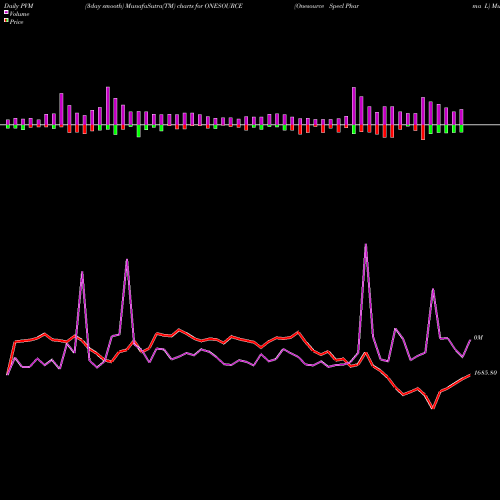Click the '0M' volume value label
The image size is (500, 500).
478,338
